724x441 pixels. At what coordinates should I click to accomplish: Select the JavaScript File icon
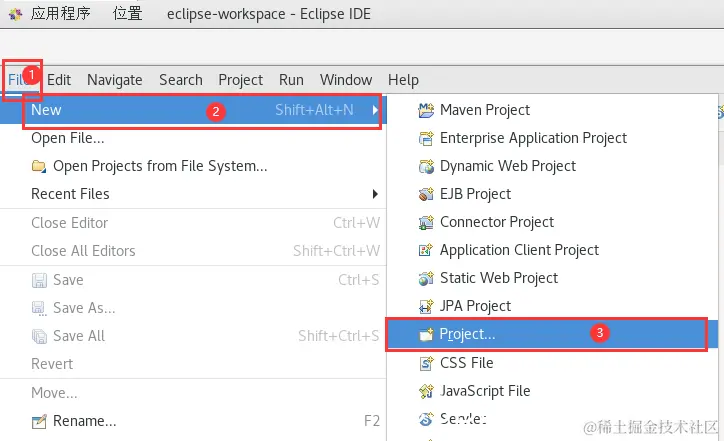[x=426, y=391]
